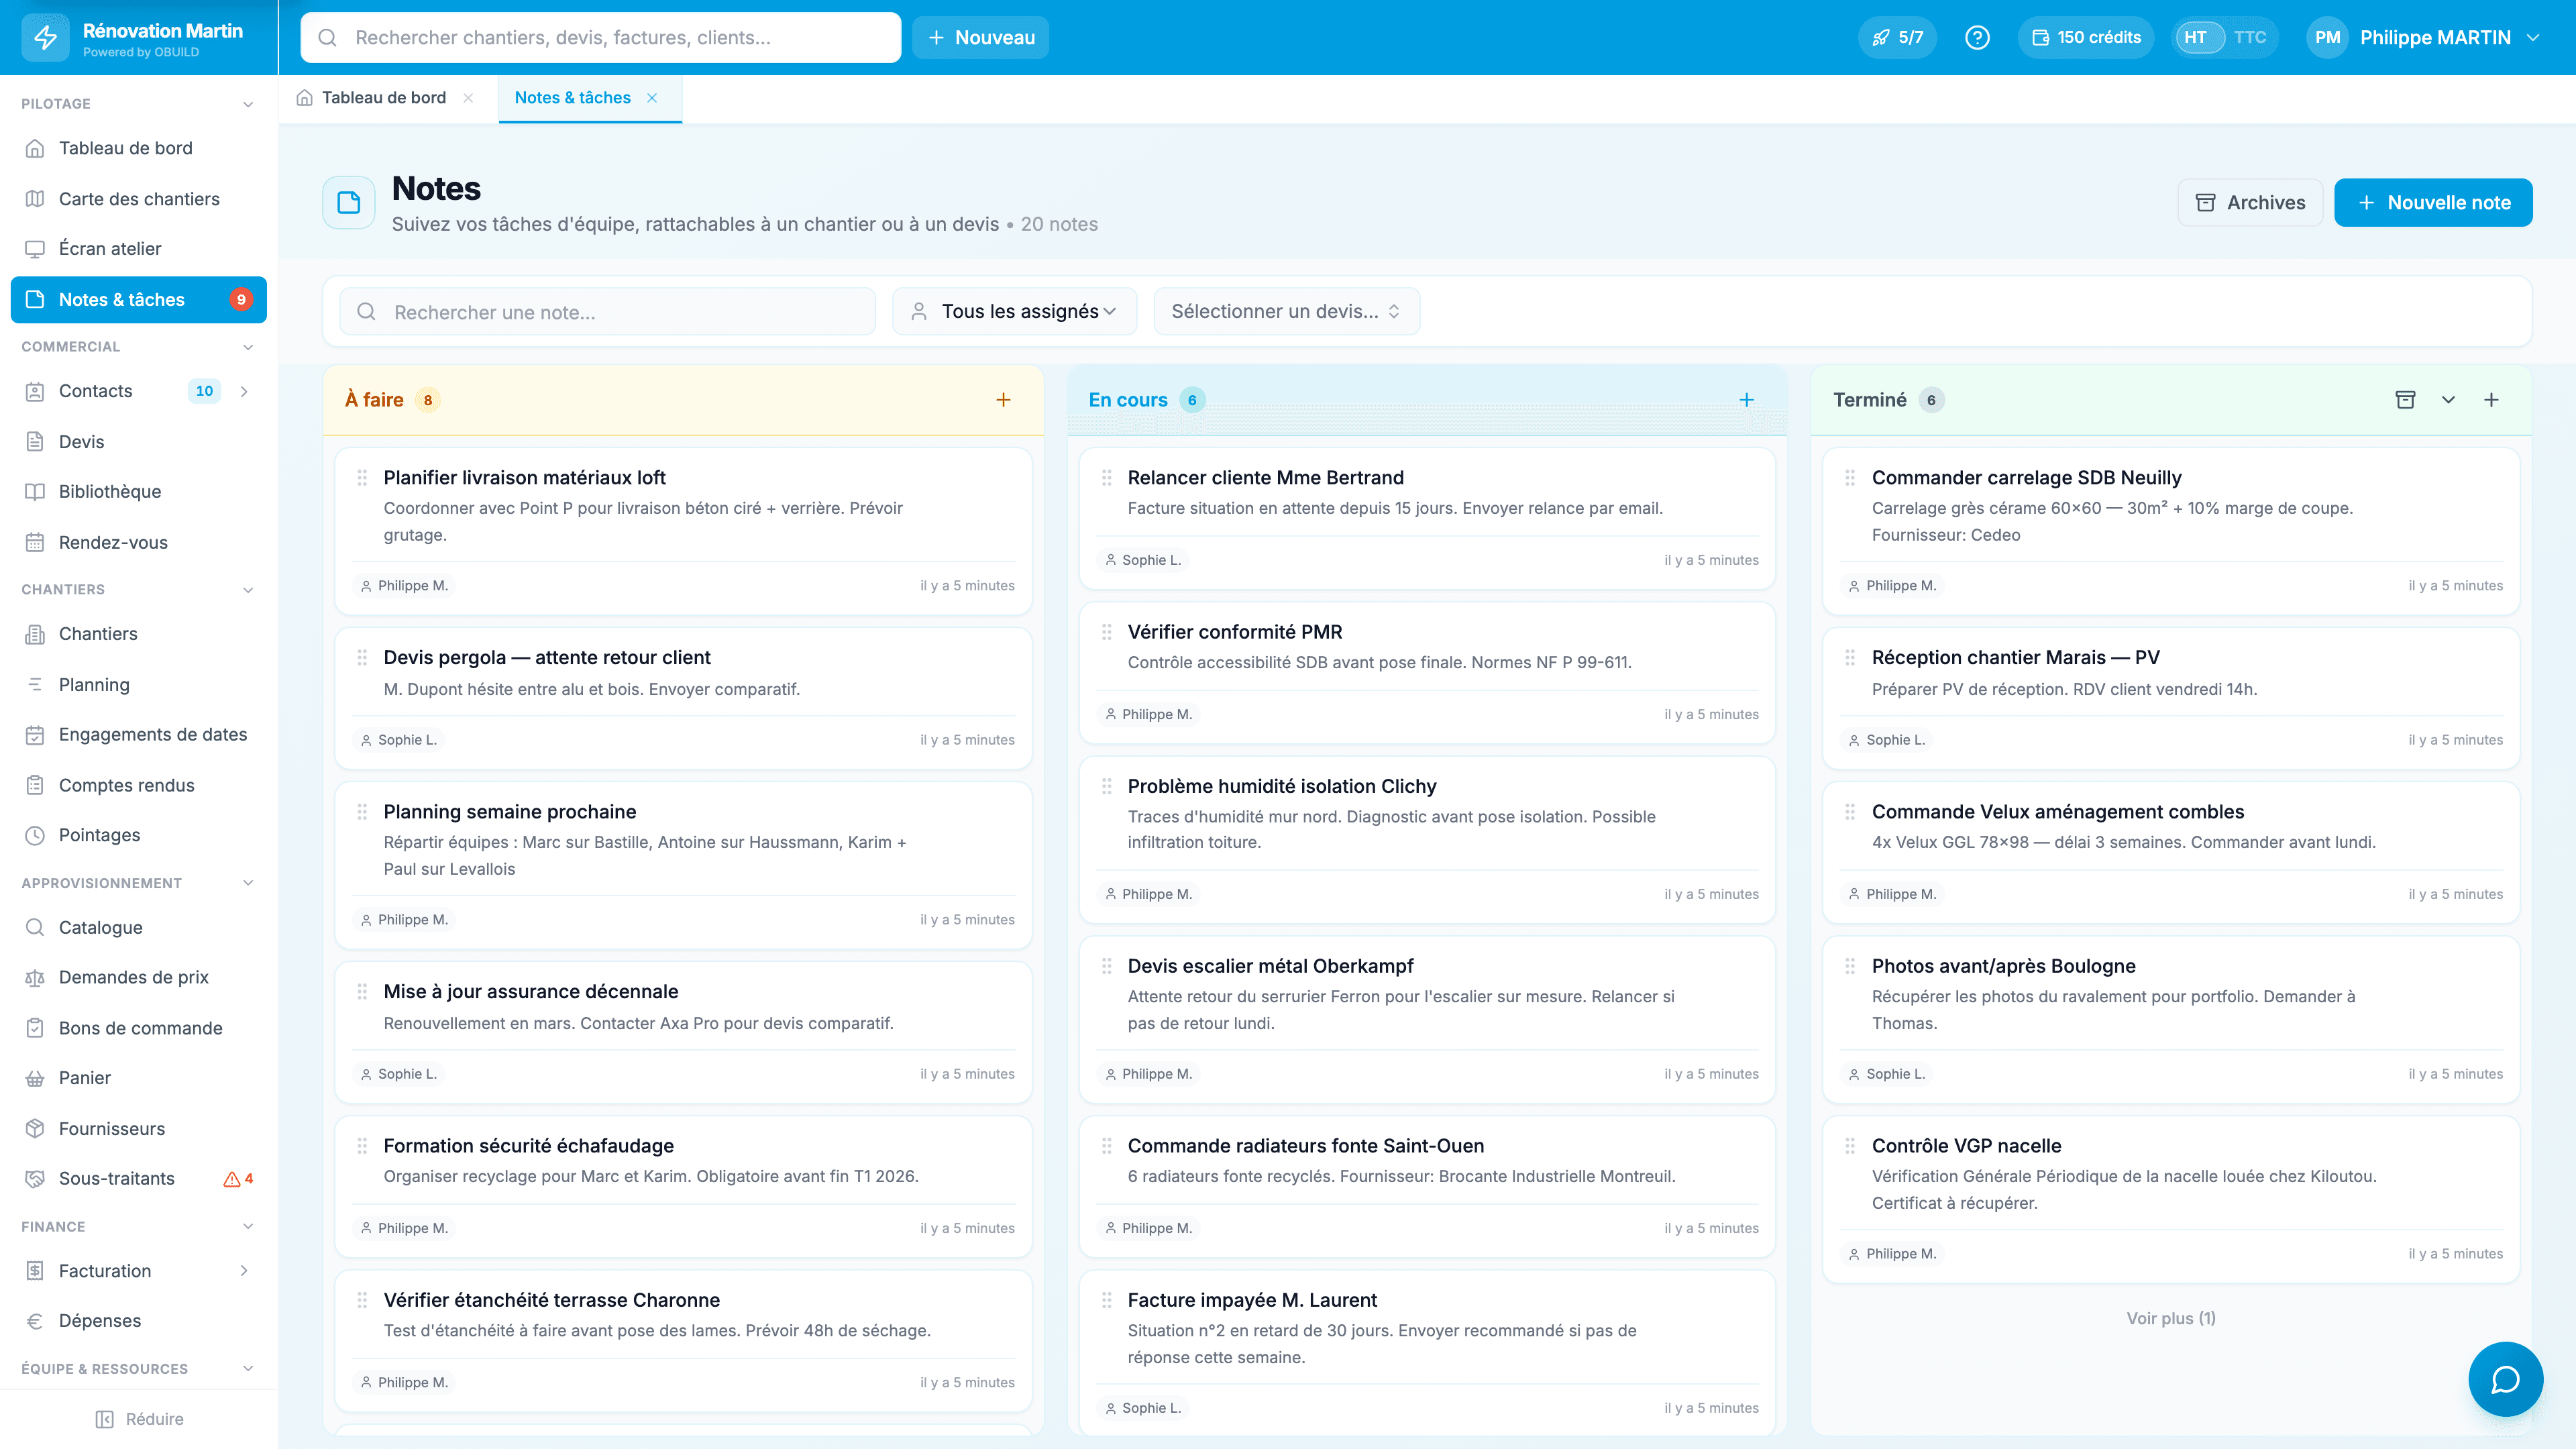Viewport: 2576px width, 1449px height.
Task: Open Demandes de prix in sidebar
Action: coord(138,977)
